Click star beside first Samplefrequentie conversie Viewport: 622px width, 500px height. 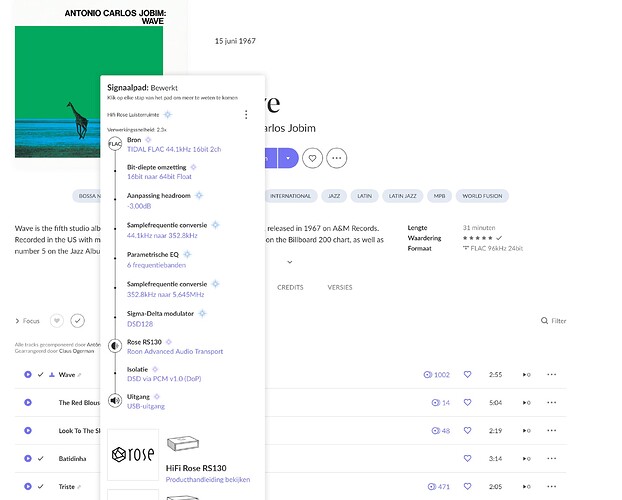(x=215, y=225)
